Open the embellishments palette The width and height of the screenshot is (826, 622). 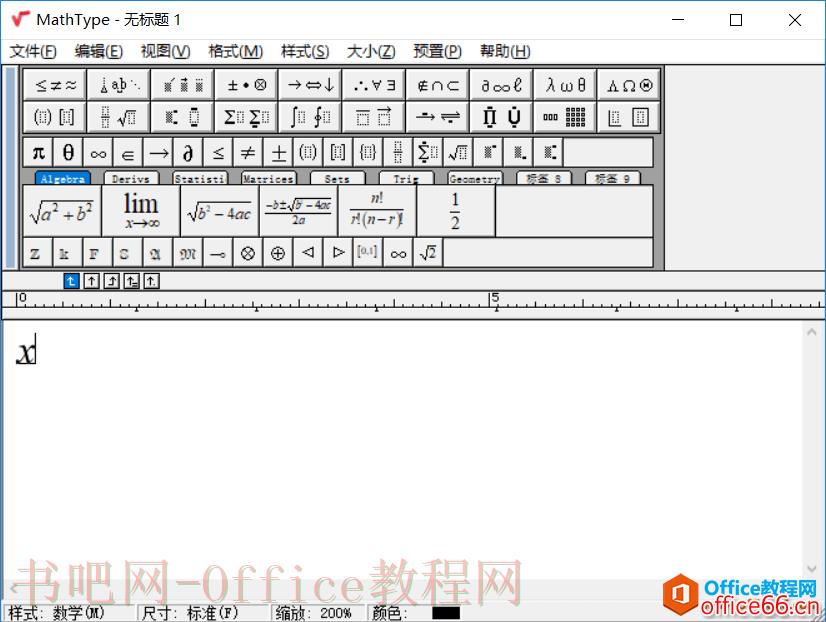(183, 84)
